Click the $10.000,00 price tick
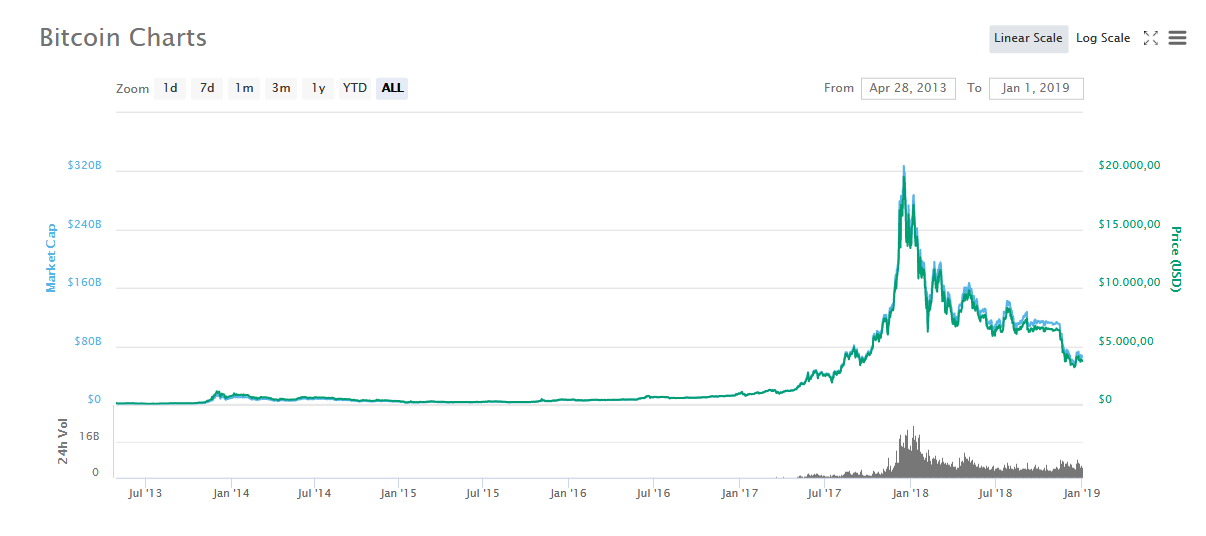The height and width of the screenshot is (536, 1206). 1129,282
